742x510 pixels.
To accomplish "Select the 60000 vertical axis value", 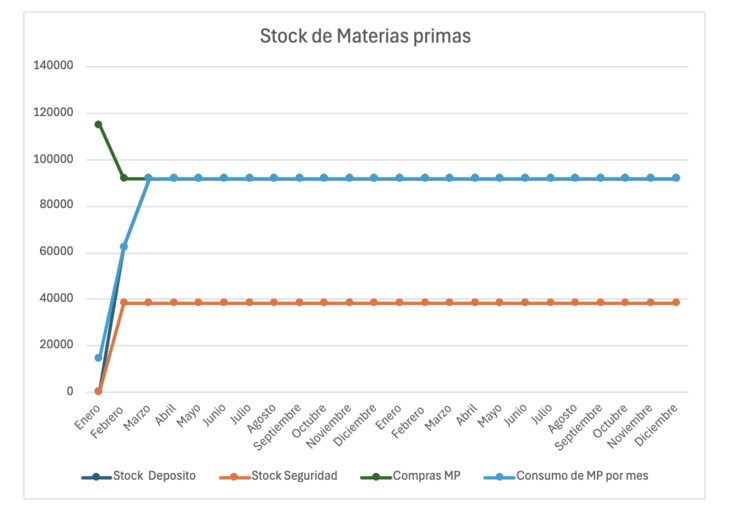I will click(55, 252).
